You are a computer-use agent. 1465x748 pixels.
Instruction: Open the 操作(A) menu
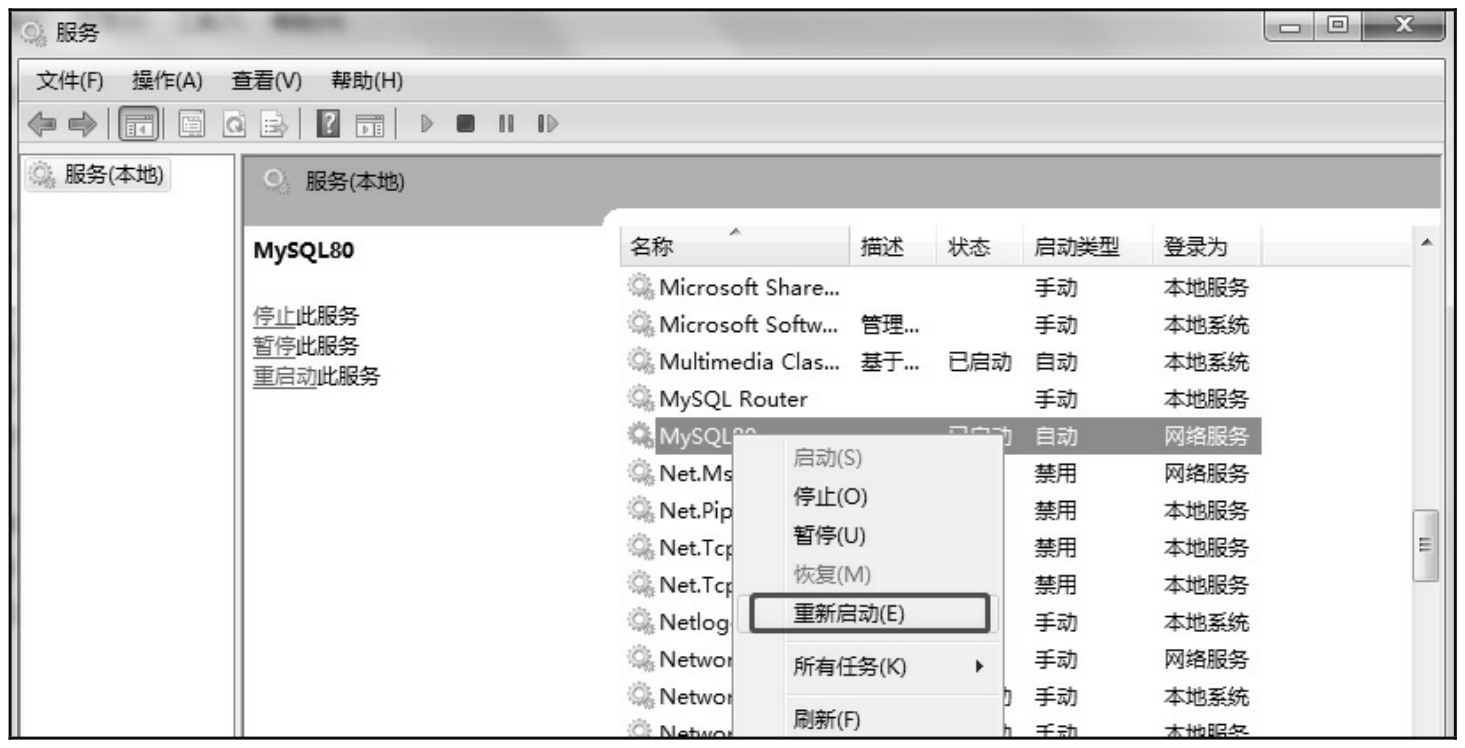(x=167, y=80)
